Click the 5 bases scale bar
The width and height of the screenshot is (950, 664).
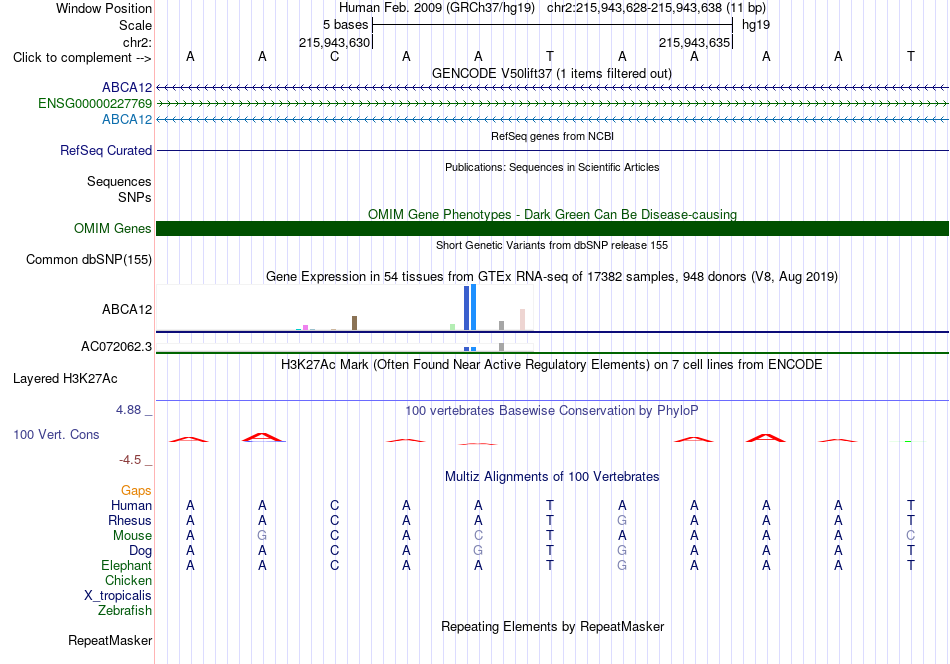(x=553, y=25)
